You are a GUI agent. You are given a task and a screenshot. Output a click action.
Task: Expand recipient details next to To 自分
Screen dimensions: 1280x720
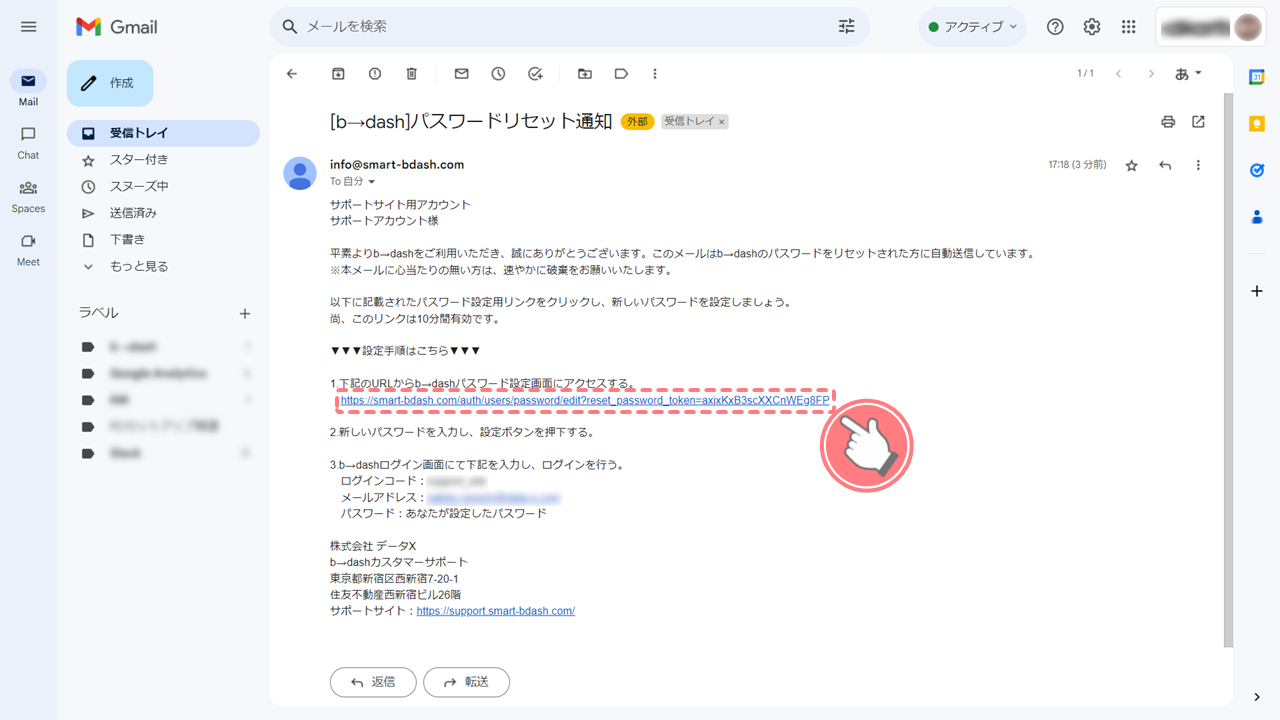[372, 182]
